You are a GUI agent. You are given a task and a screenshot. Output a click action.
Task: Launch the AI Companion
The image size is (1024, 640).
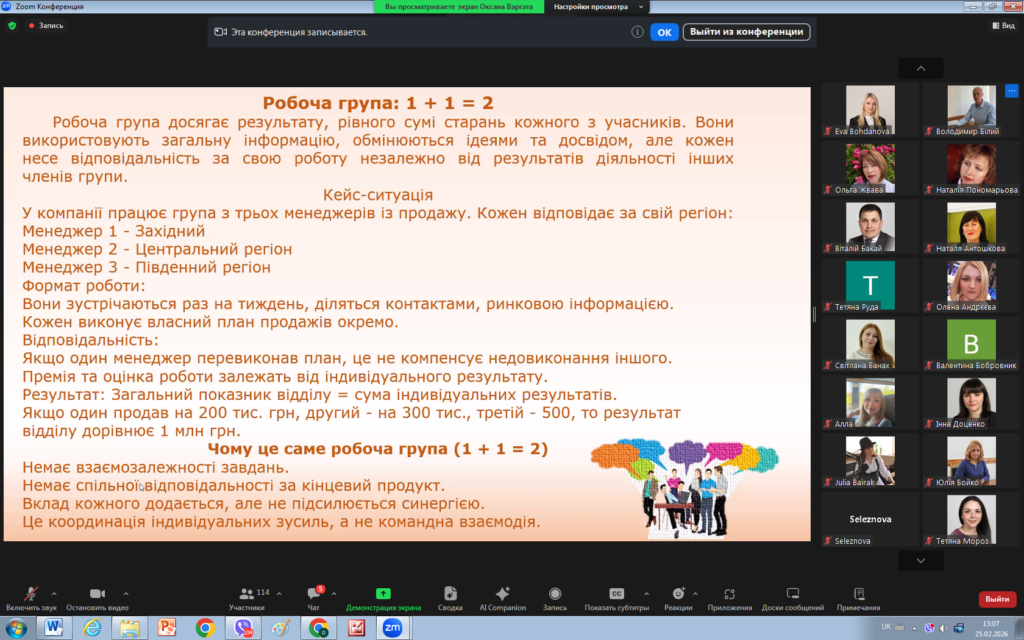coord(502,594)
